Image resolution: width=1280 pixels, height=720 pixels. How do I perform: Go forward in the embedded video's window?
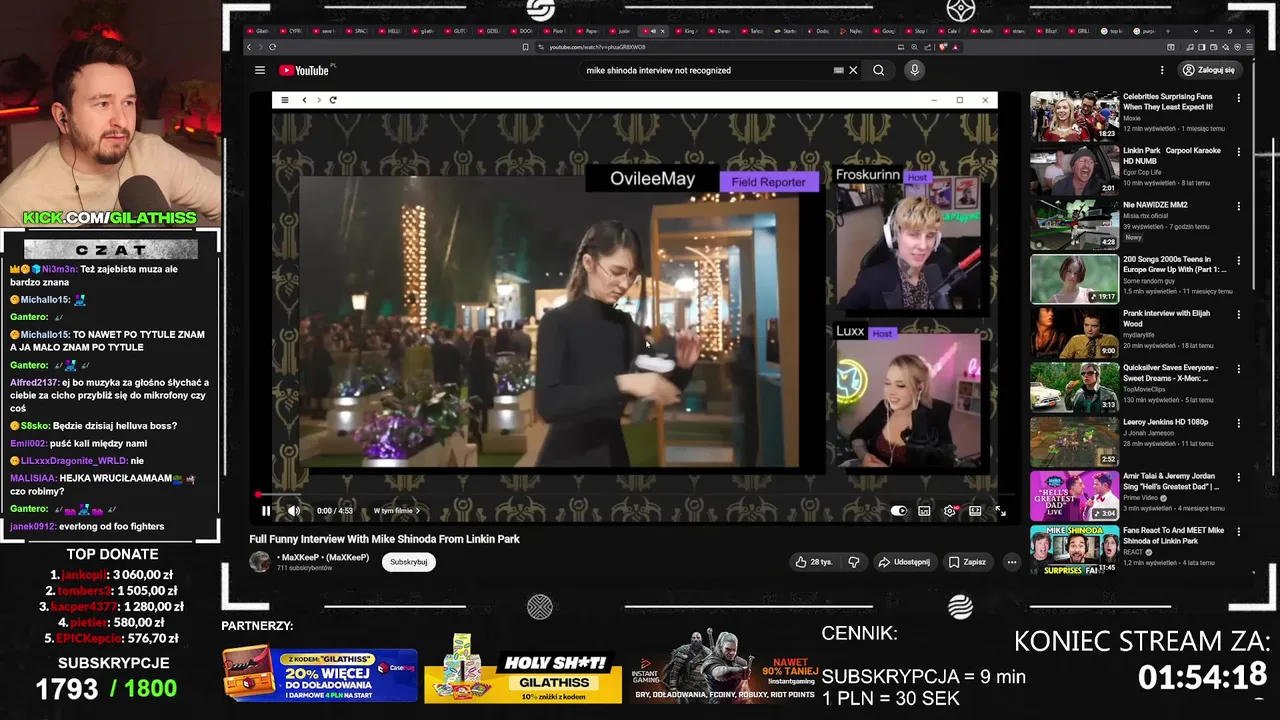coord(318,100)
